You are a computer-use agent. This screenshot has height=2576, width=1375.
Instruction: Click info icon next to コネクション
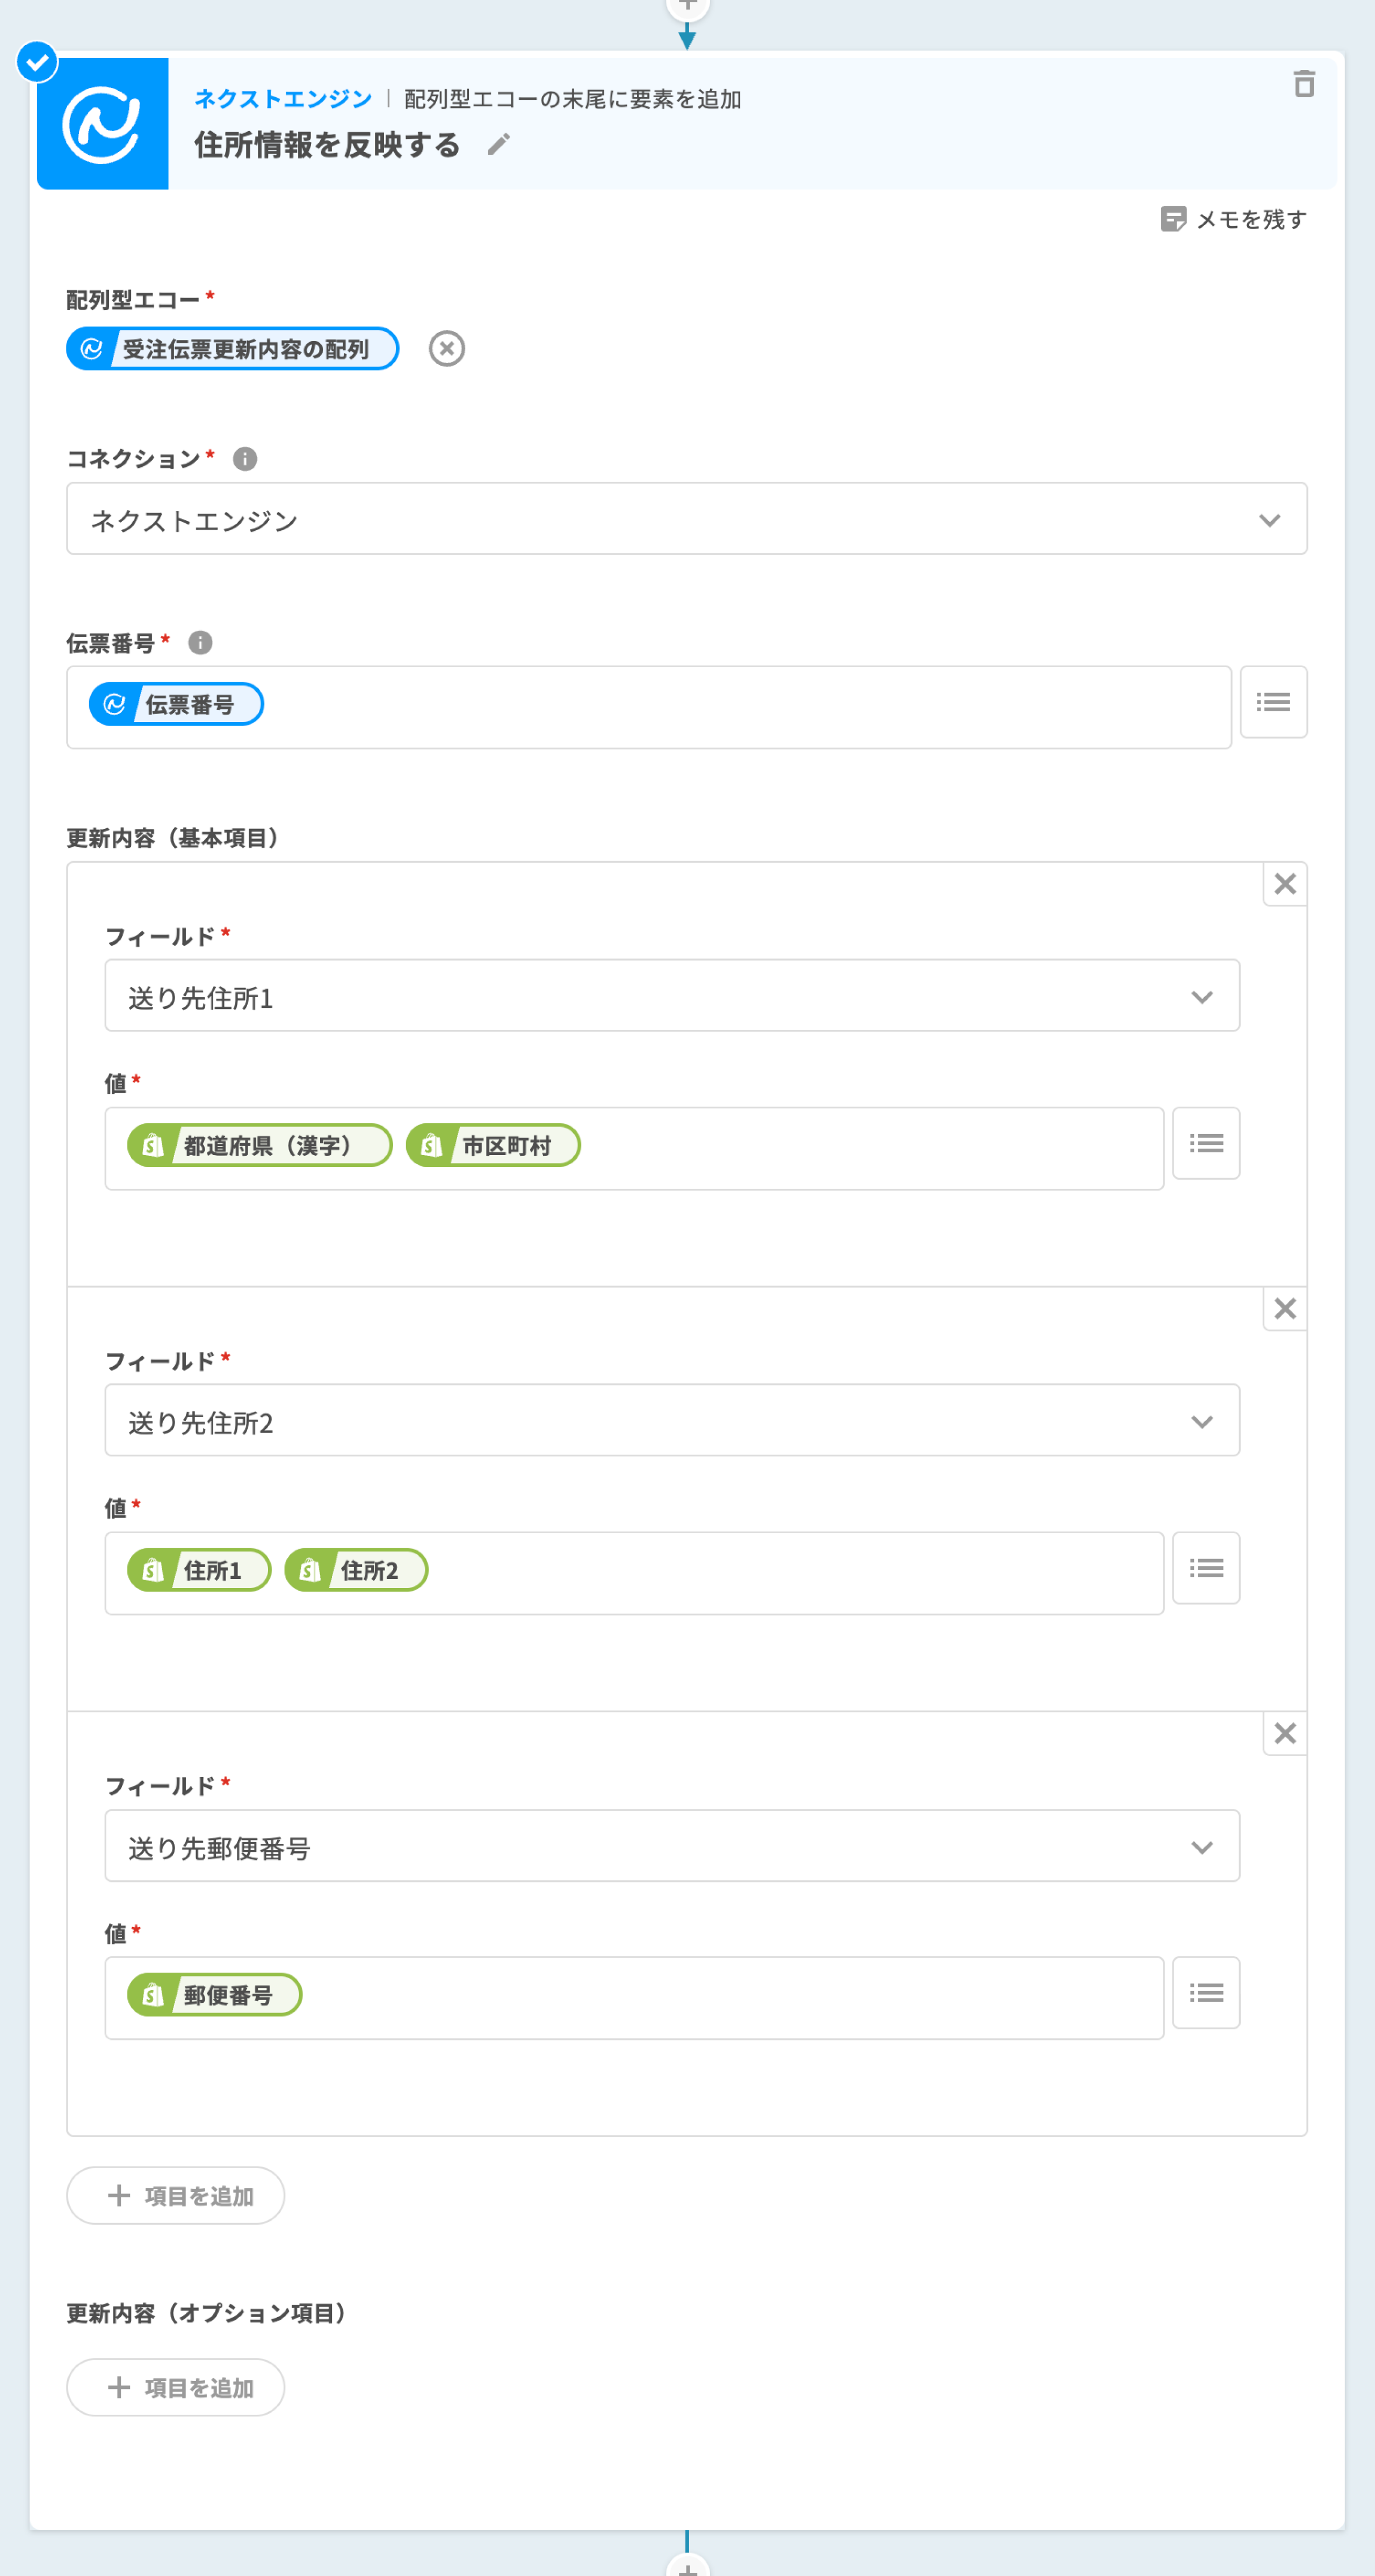pos(245,459)
